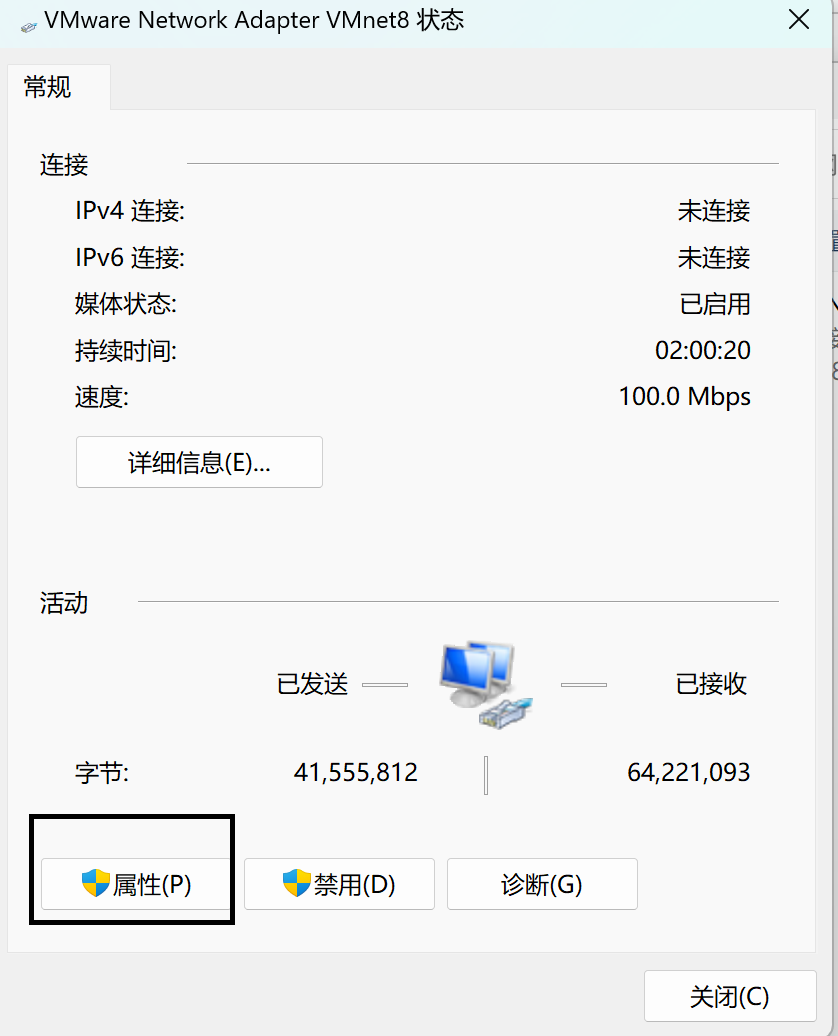This screenshot has height=1036, width=838.
Task: Click the IPv4 连接 label
Action: [130, 211]
